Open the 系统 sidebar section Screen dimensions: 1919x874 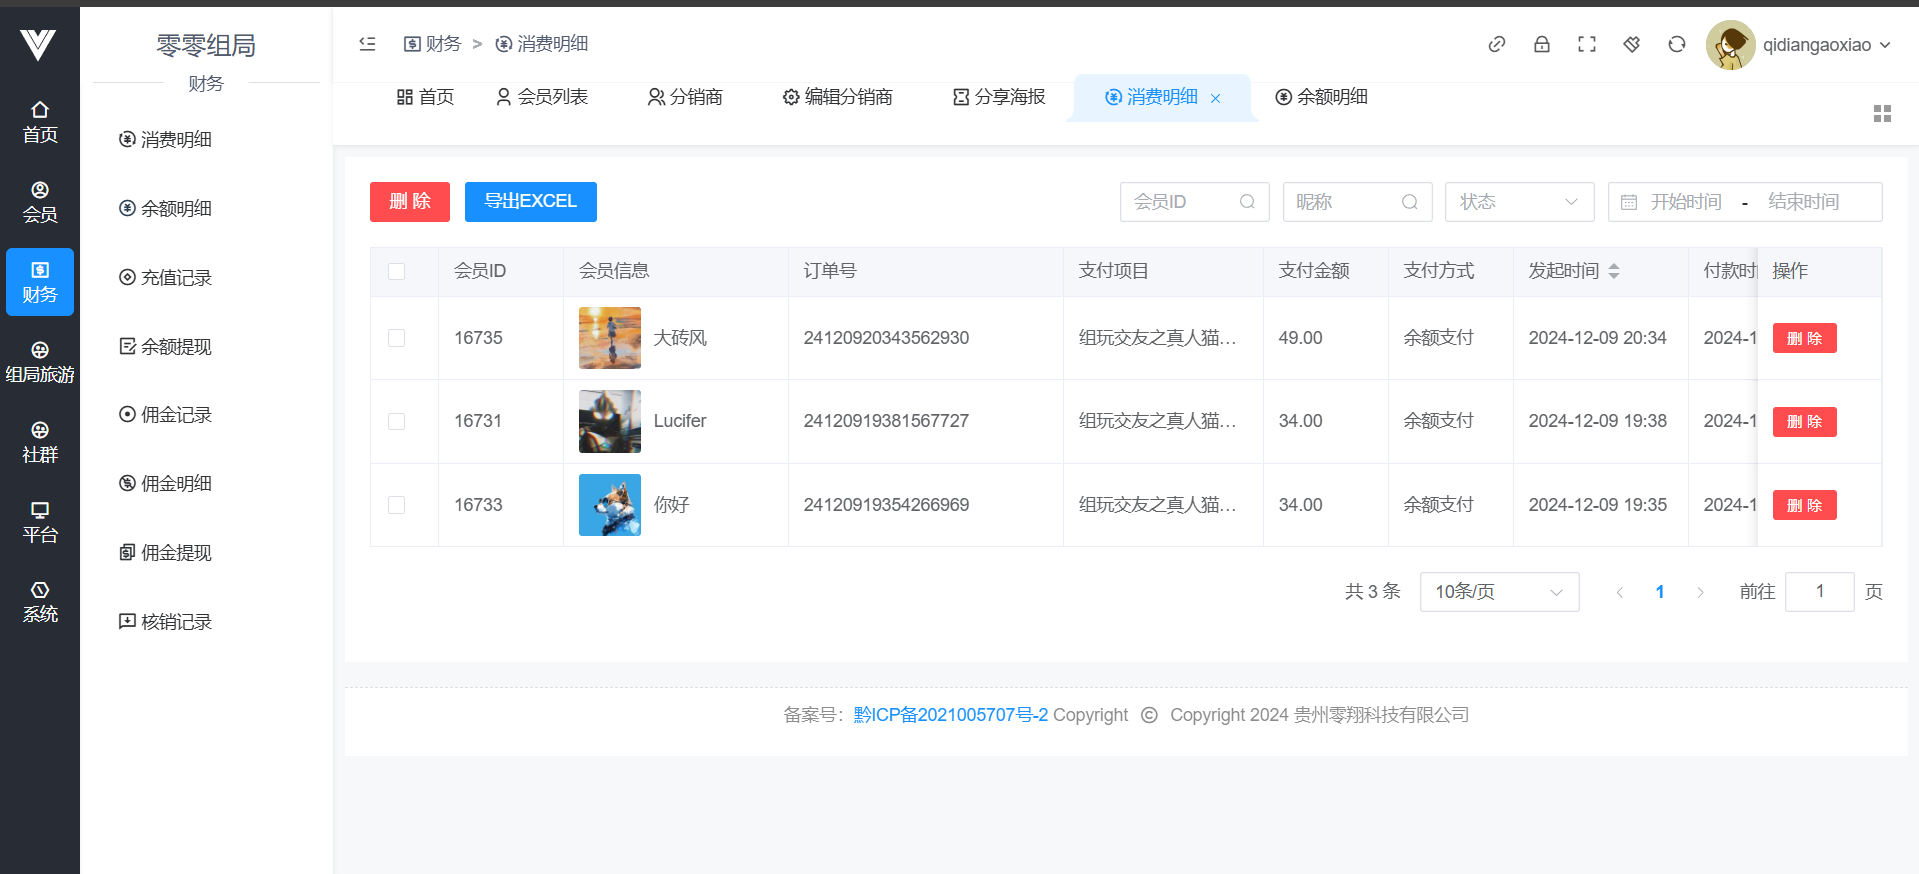coord(40,602)
